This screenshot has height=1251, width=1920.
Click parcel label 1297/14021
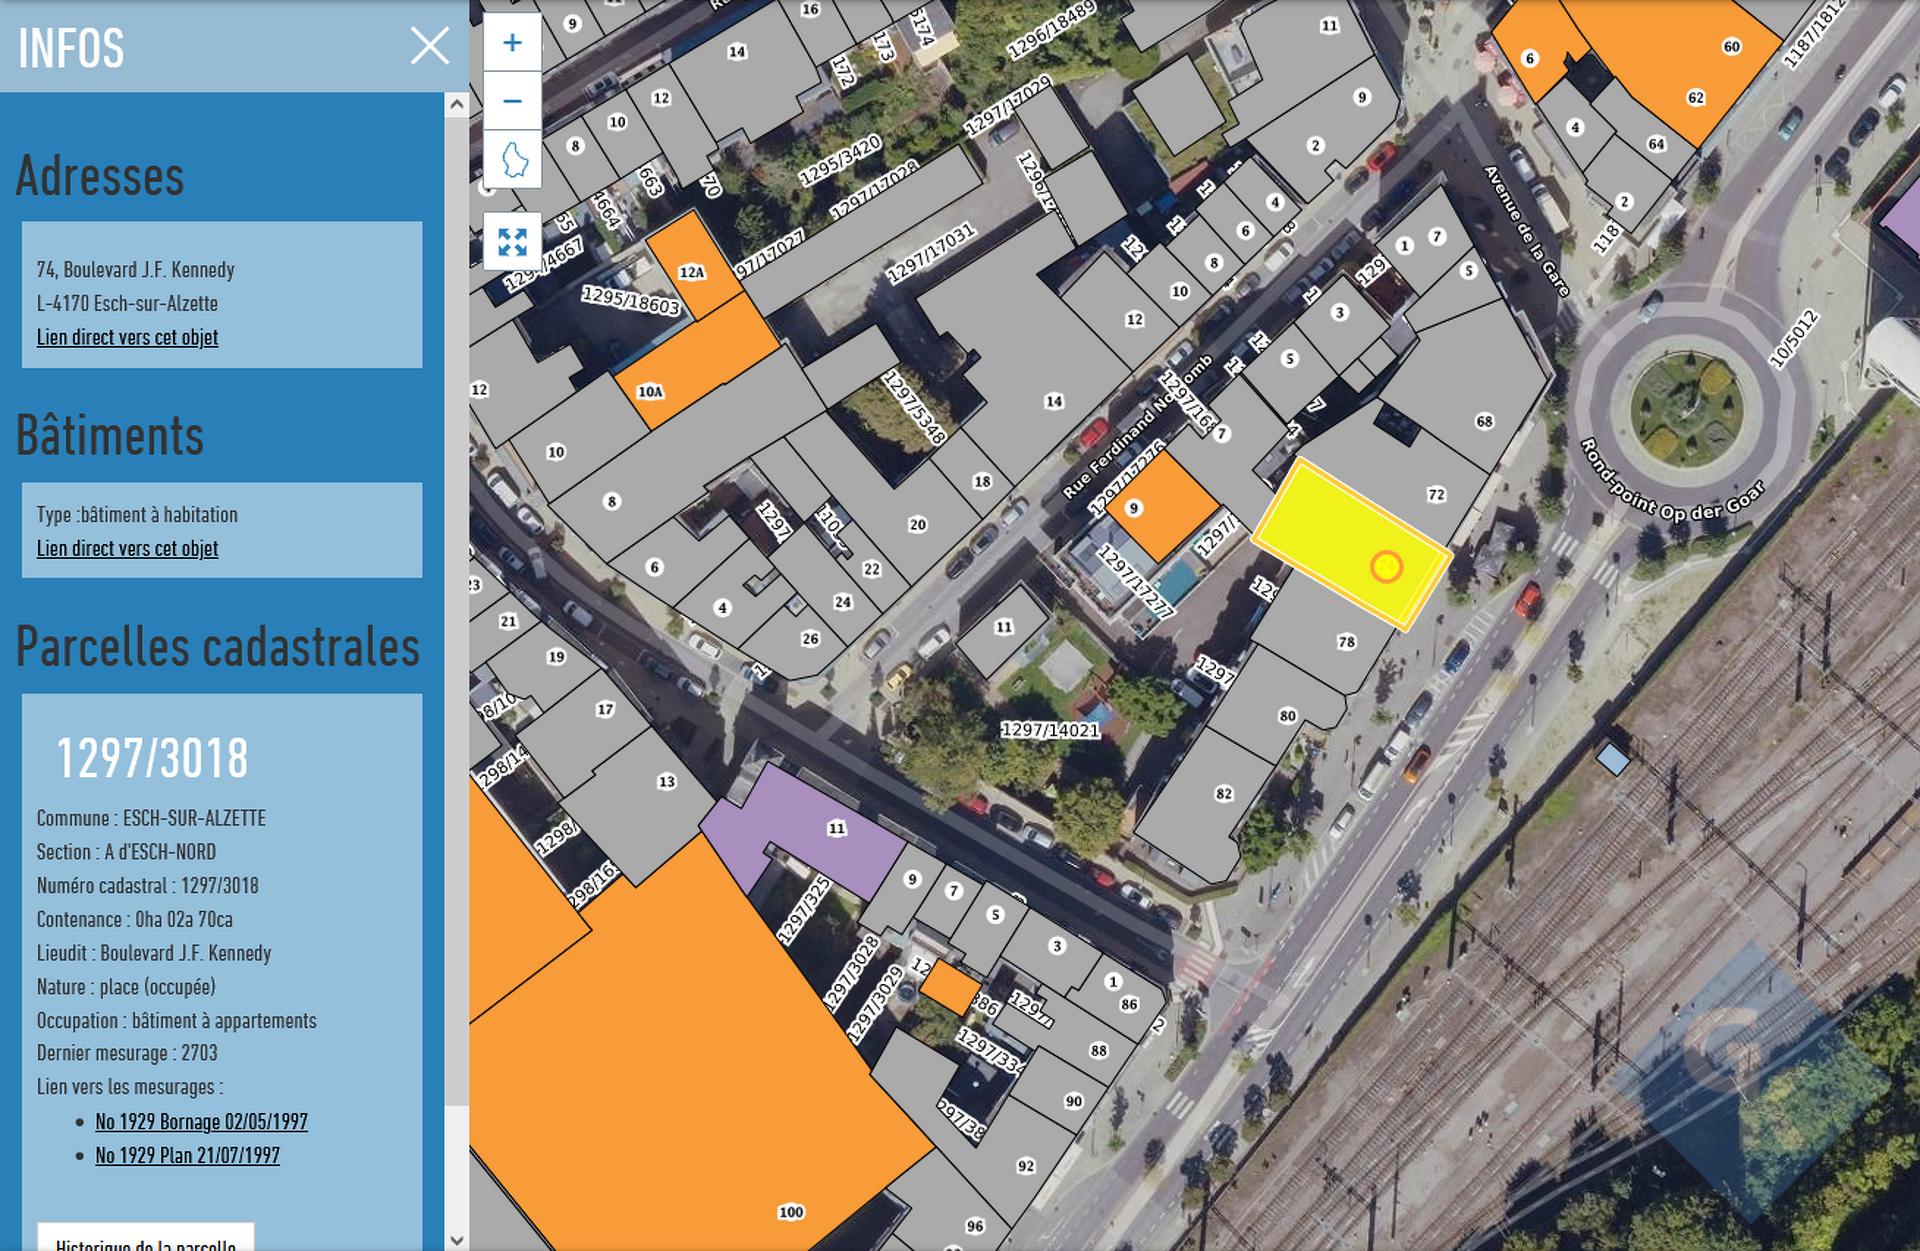coord(1050,730)
